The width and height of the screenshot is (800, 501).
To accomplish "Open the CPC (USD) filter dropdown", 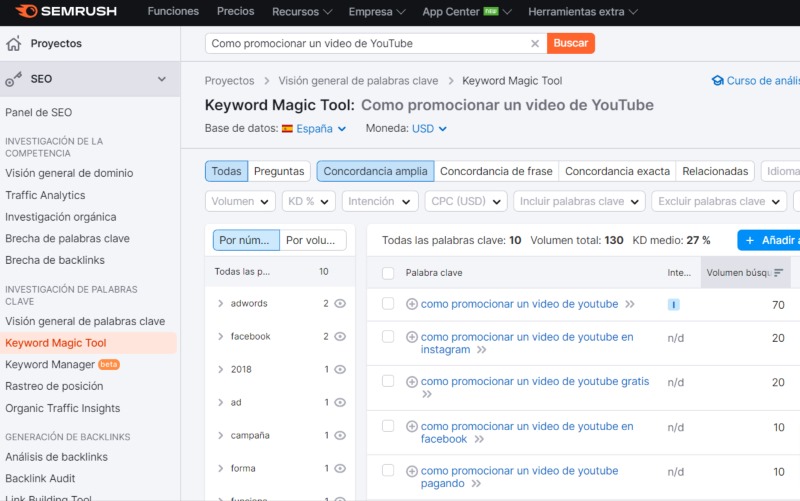I will pos(466,202).
